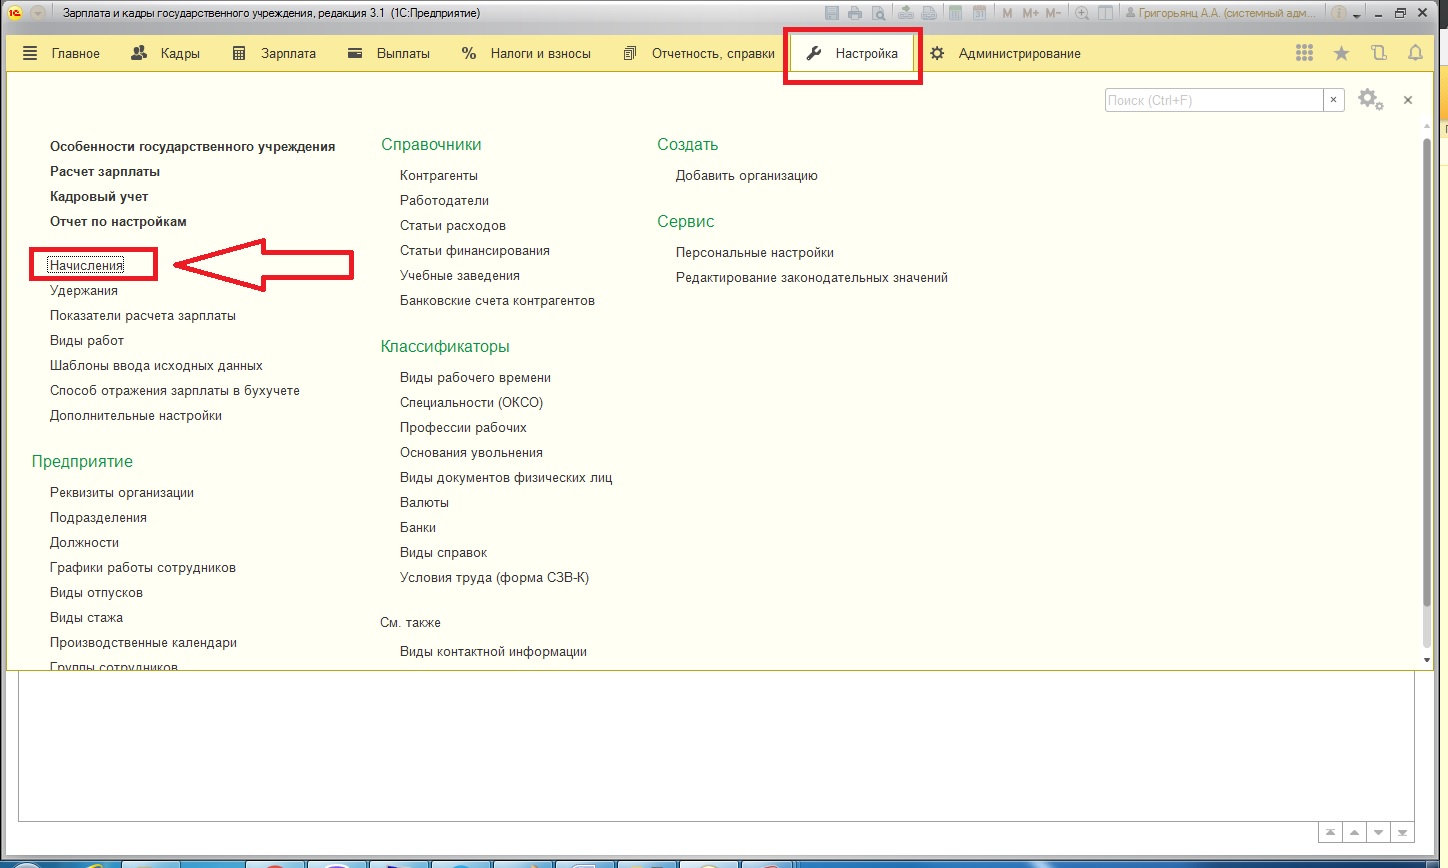Open the Зарплата section
This screenshot has width=1448, height=868.
[274, 54]
